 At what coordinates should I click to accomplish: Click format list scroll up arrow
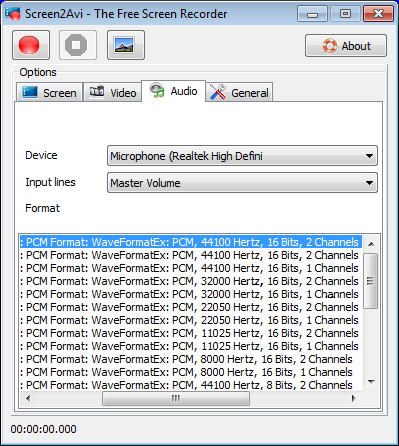click(371, 244)
